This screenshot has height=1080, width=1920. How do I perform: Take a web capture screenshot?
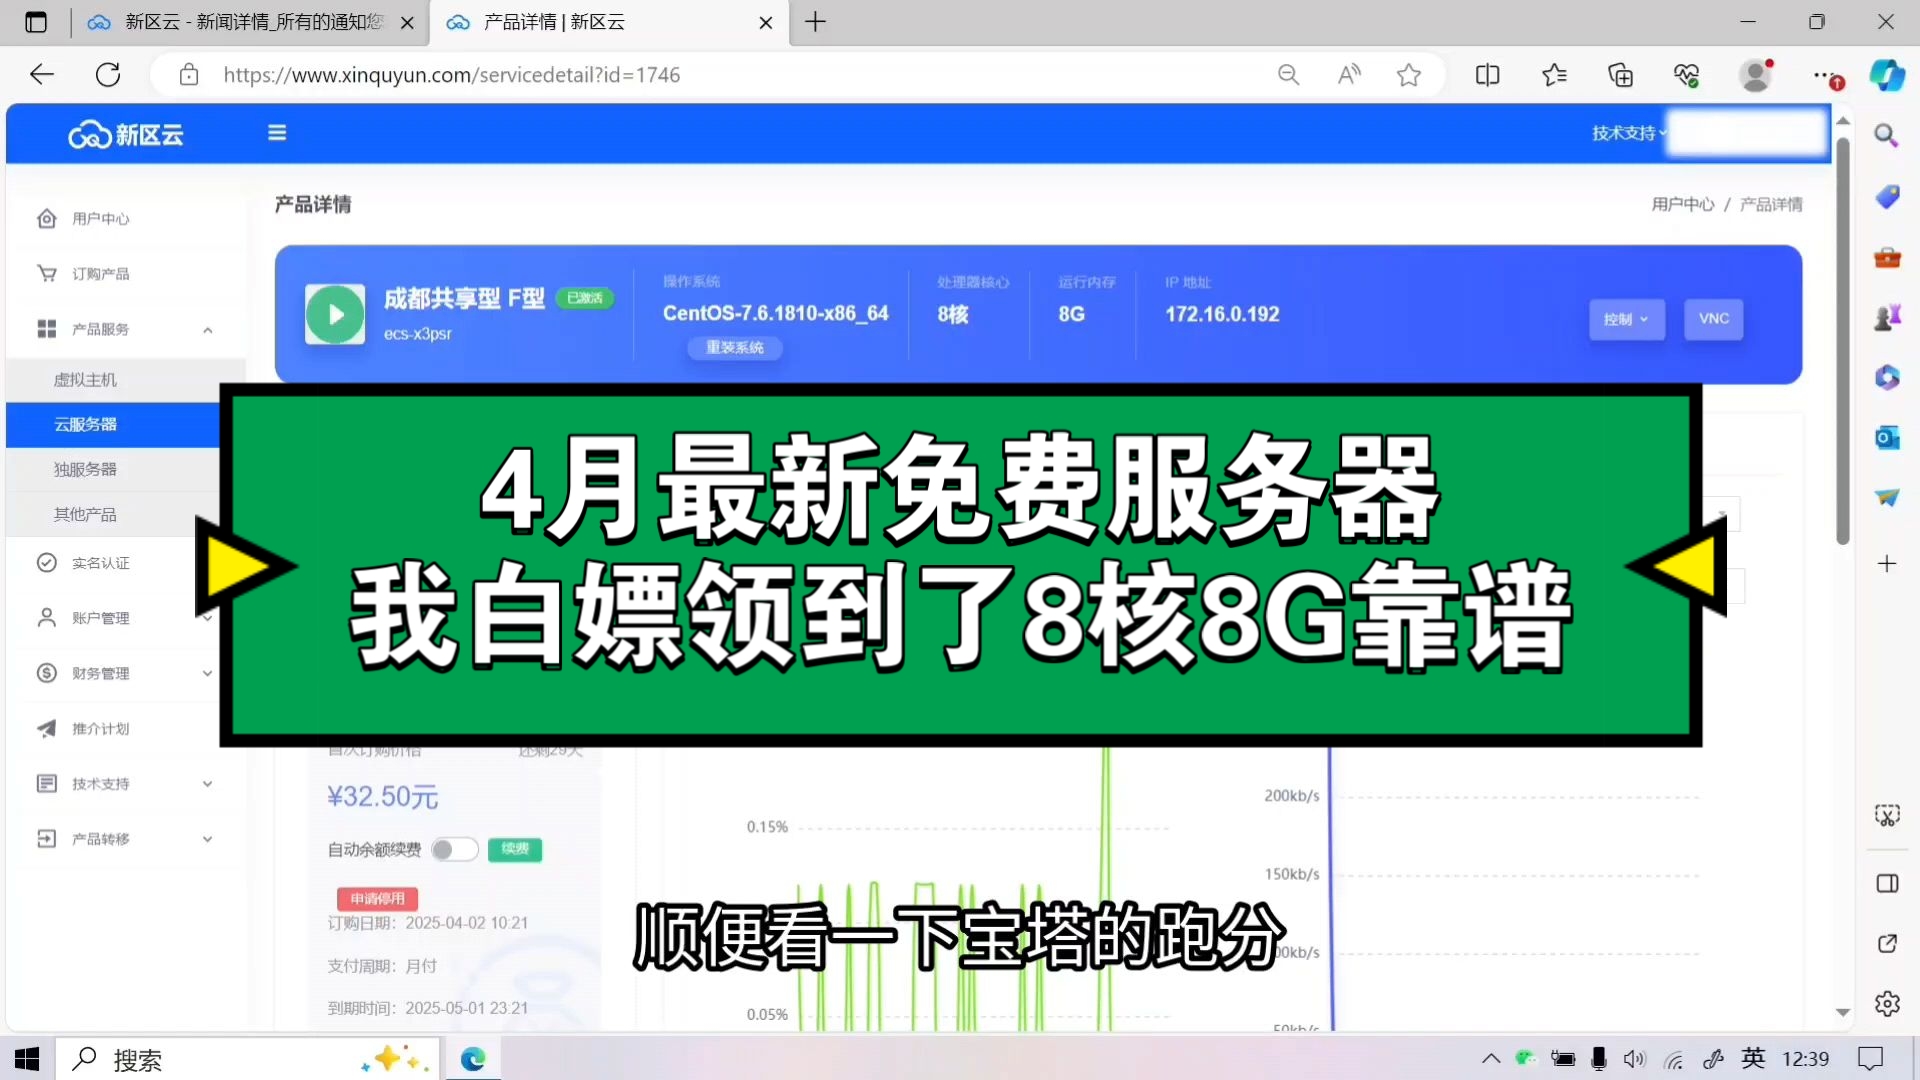pos(1886,816)
